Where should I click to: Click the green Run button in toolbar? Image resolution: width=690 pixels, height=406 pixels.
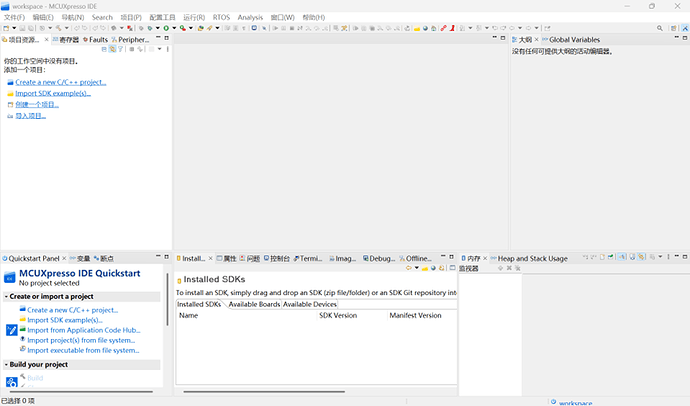[167, 28]
